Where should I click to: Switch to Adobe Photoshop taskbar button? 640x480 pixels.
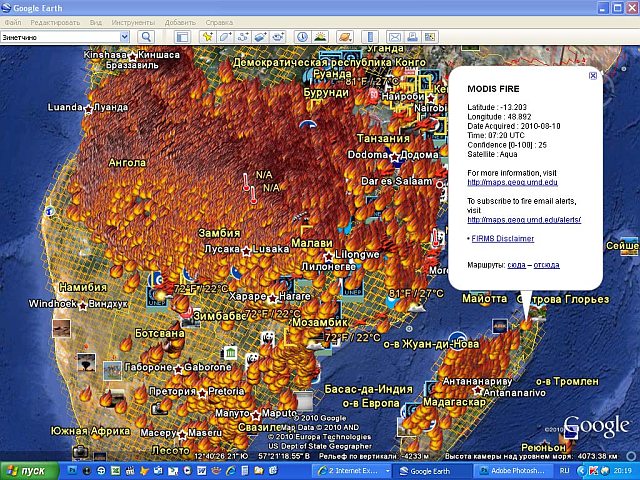pyautogui.click(x=513, y=471)
